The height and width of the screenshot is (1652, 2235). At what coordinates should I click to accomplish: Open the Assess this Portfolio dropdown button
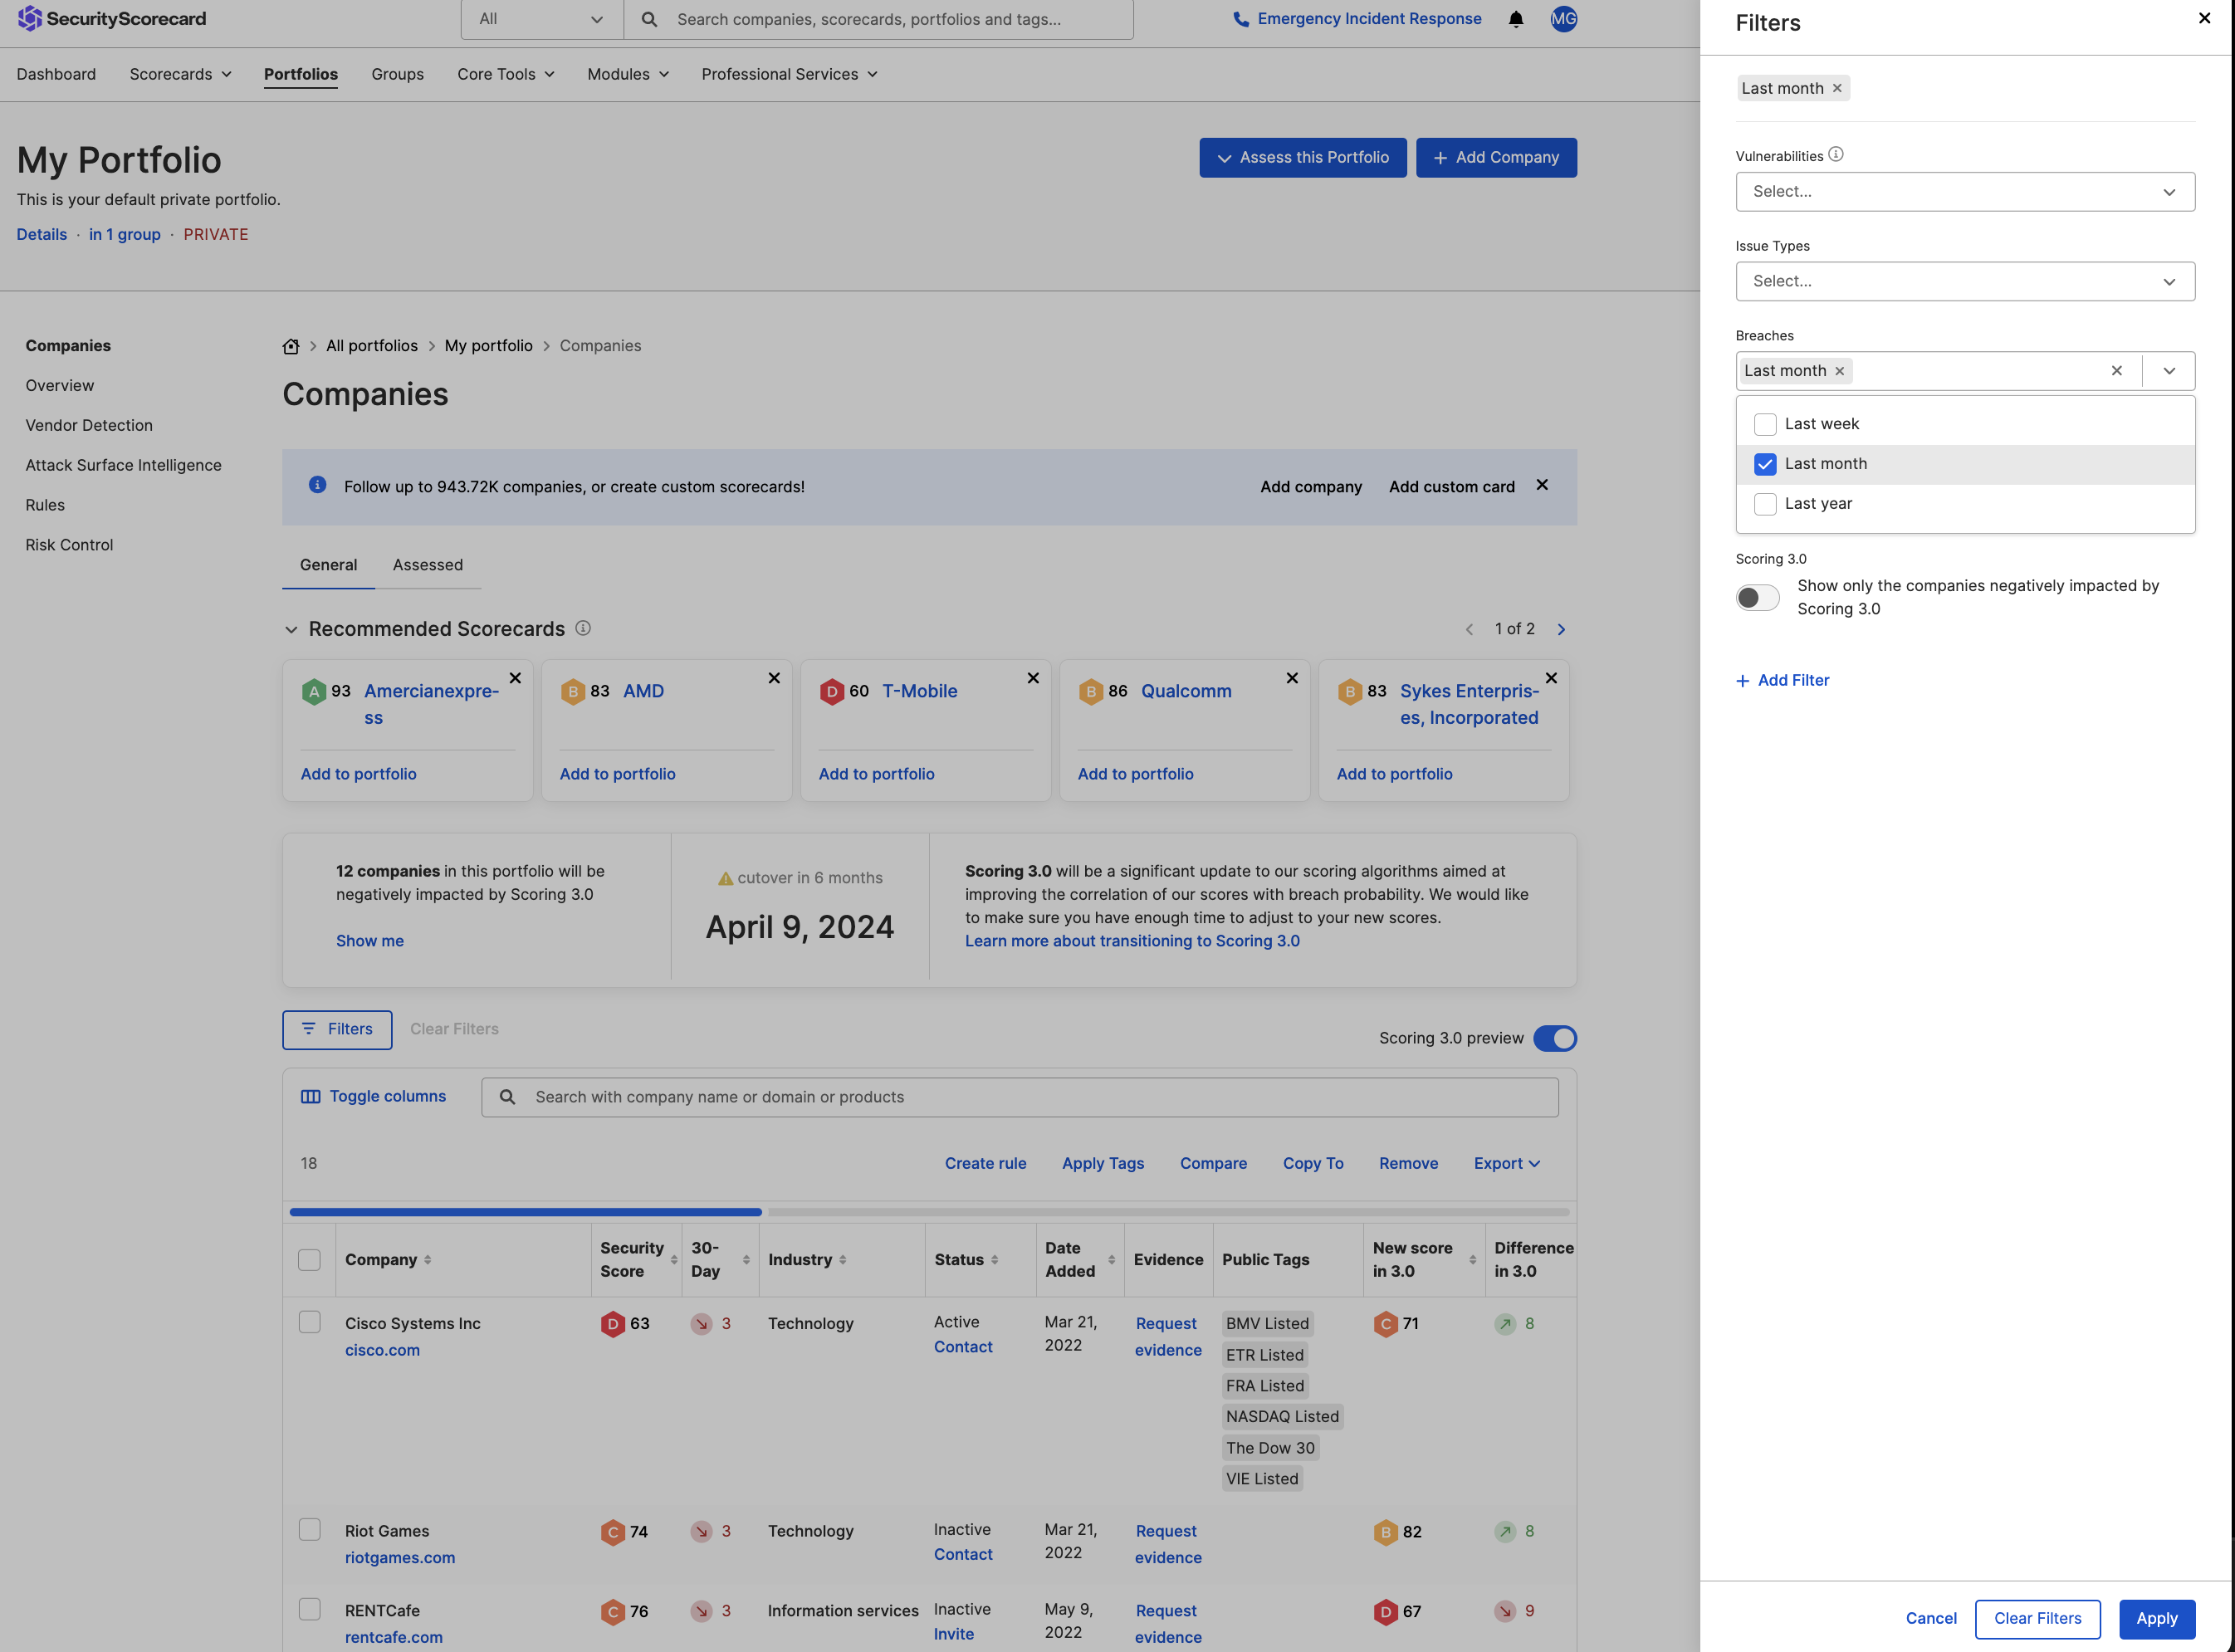click(1302, 158)
